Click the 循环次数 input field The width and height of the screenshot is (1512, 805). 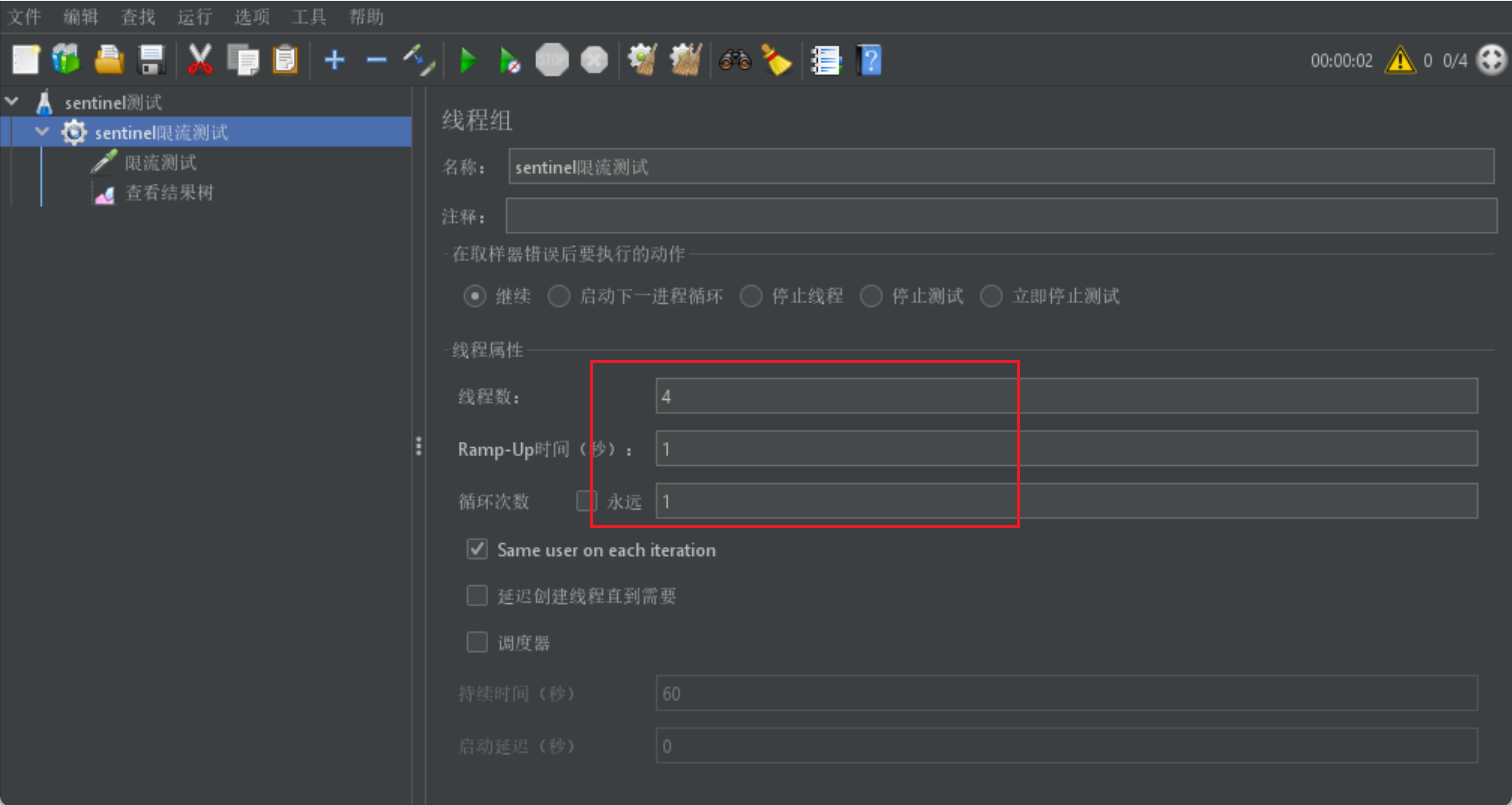pyautogui.click(x=1066, y=501)
